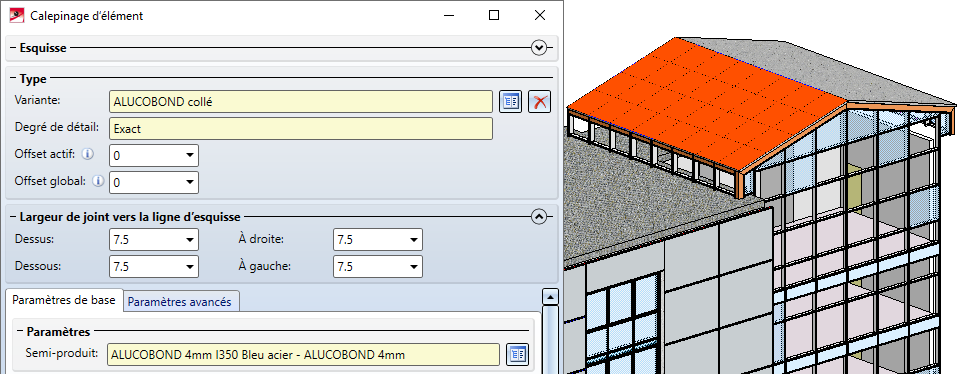This screenshot has width=957, height=374.
Task: Switch to the Paramètres de base tab
Action: tap(64, 300)
